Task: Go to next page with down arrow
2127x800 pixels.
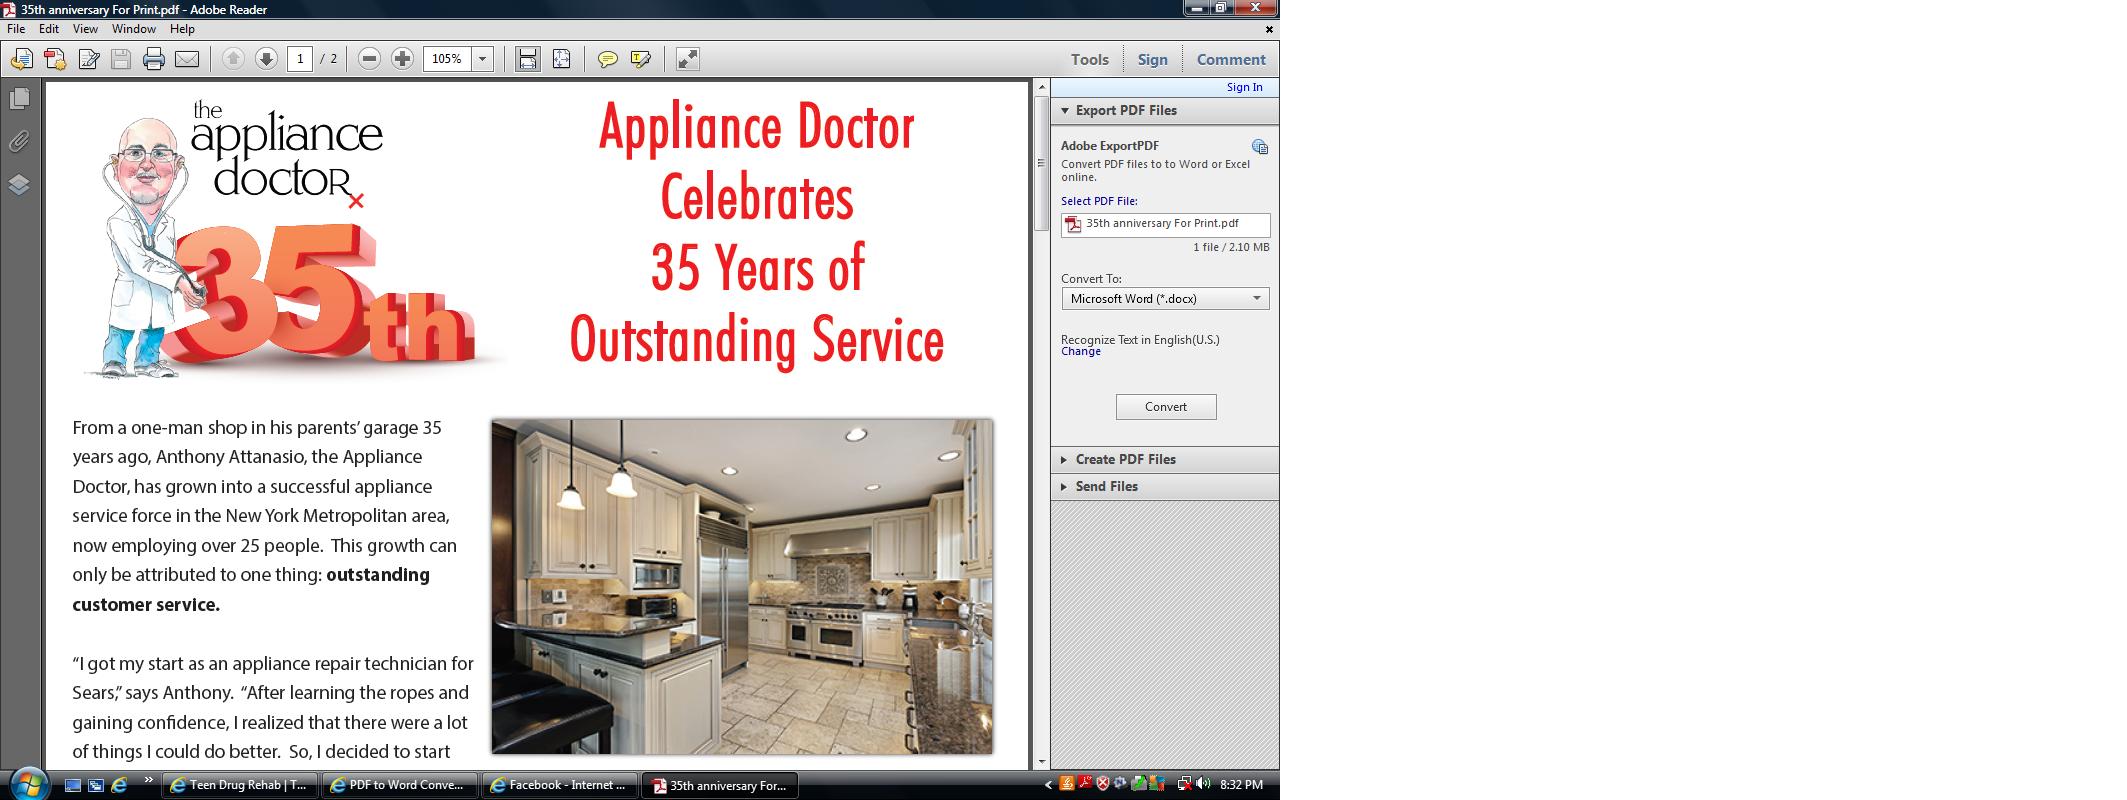Action: 266,59
